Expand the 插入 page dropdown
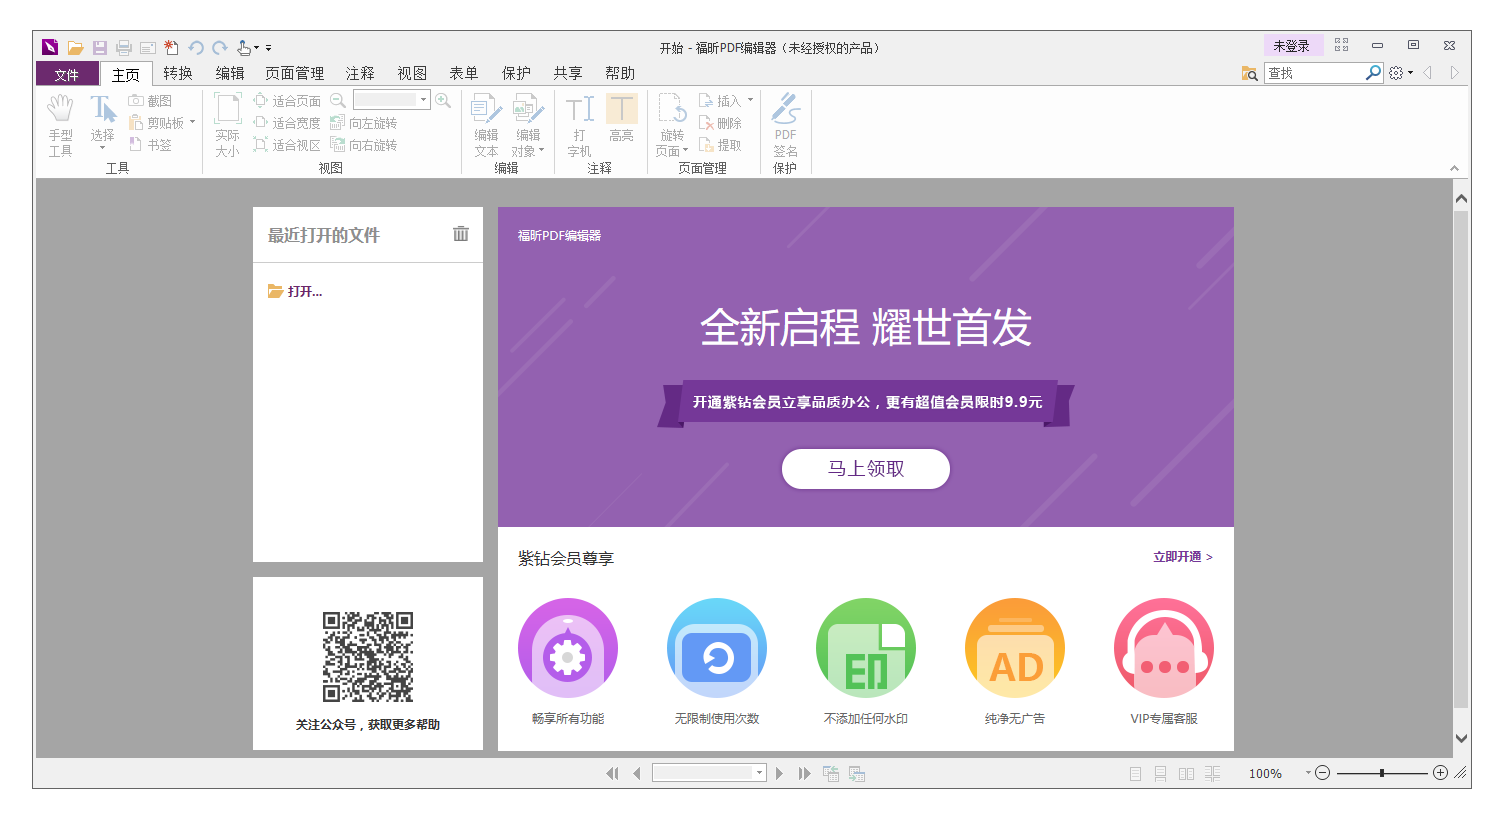Screen dimensions: 1510x835 [x=750, y=100]
